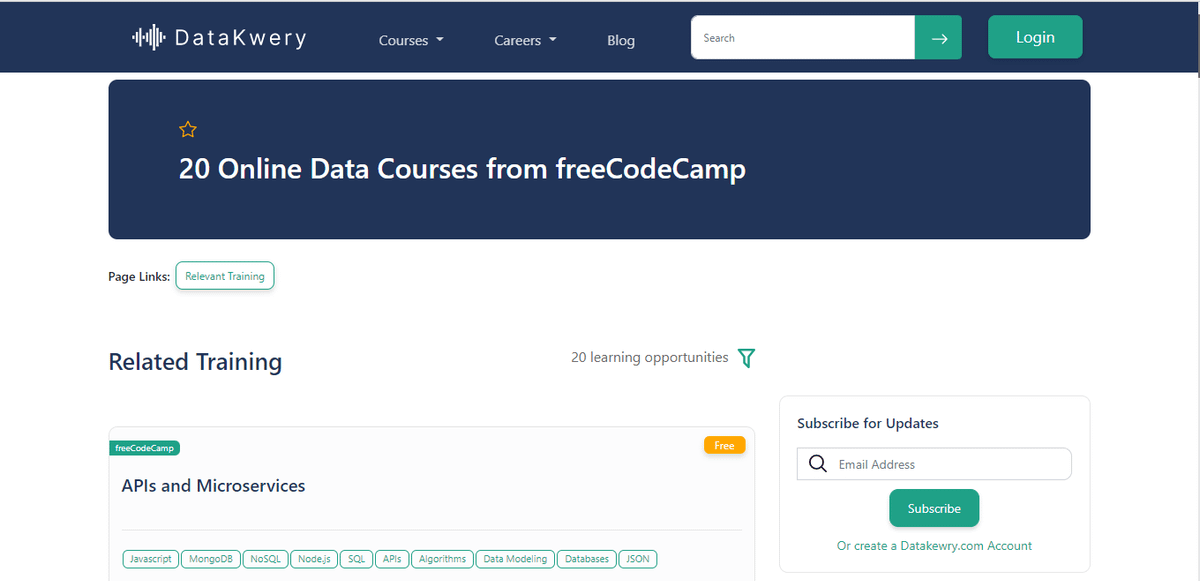Image resolution: width=1200 pixels, height=581 pixels.
Task: Select the Javascript topic tag
Action: click(x=150, y=559)
